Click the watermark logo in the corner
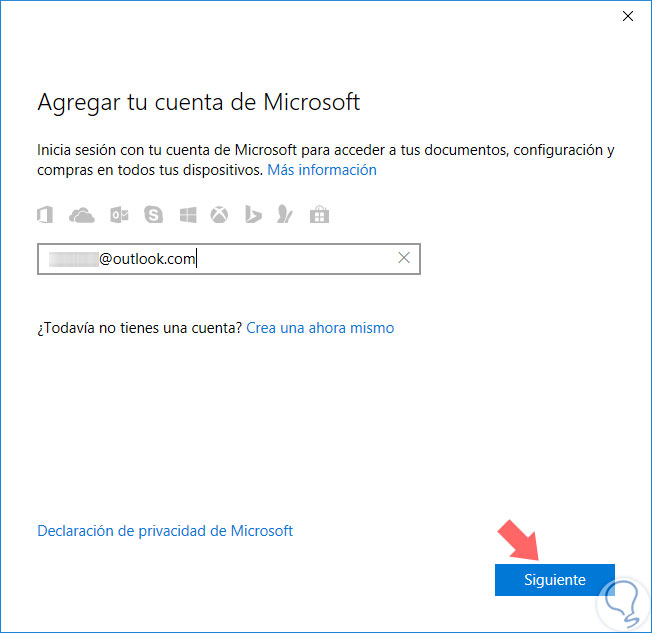 622,603
